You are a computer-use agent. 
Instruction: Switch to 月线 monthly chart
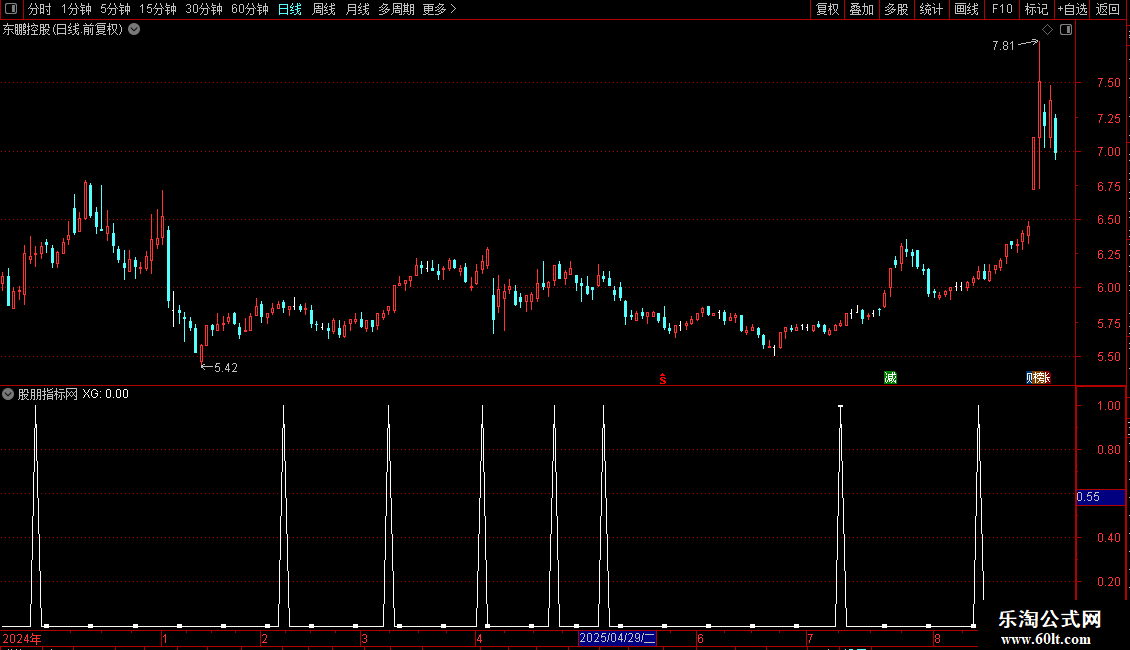click(357, 9)
